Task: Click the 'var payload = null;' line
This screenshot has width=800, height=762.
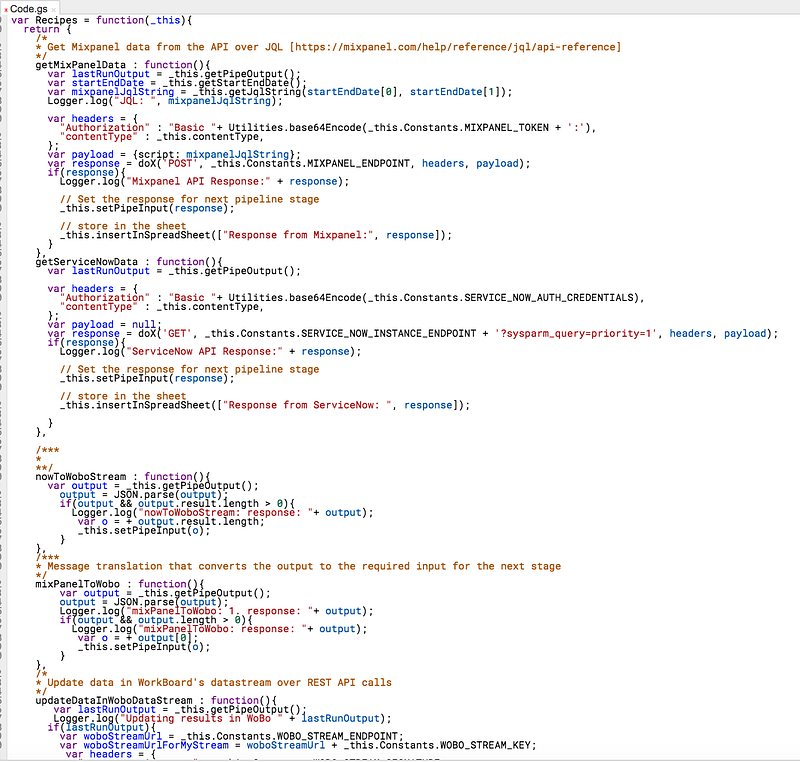Action: (105, 324)
